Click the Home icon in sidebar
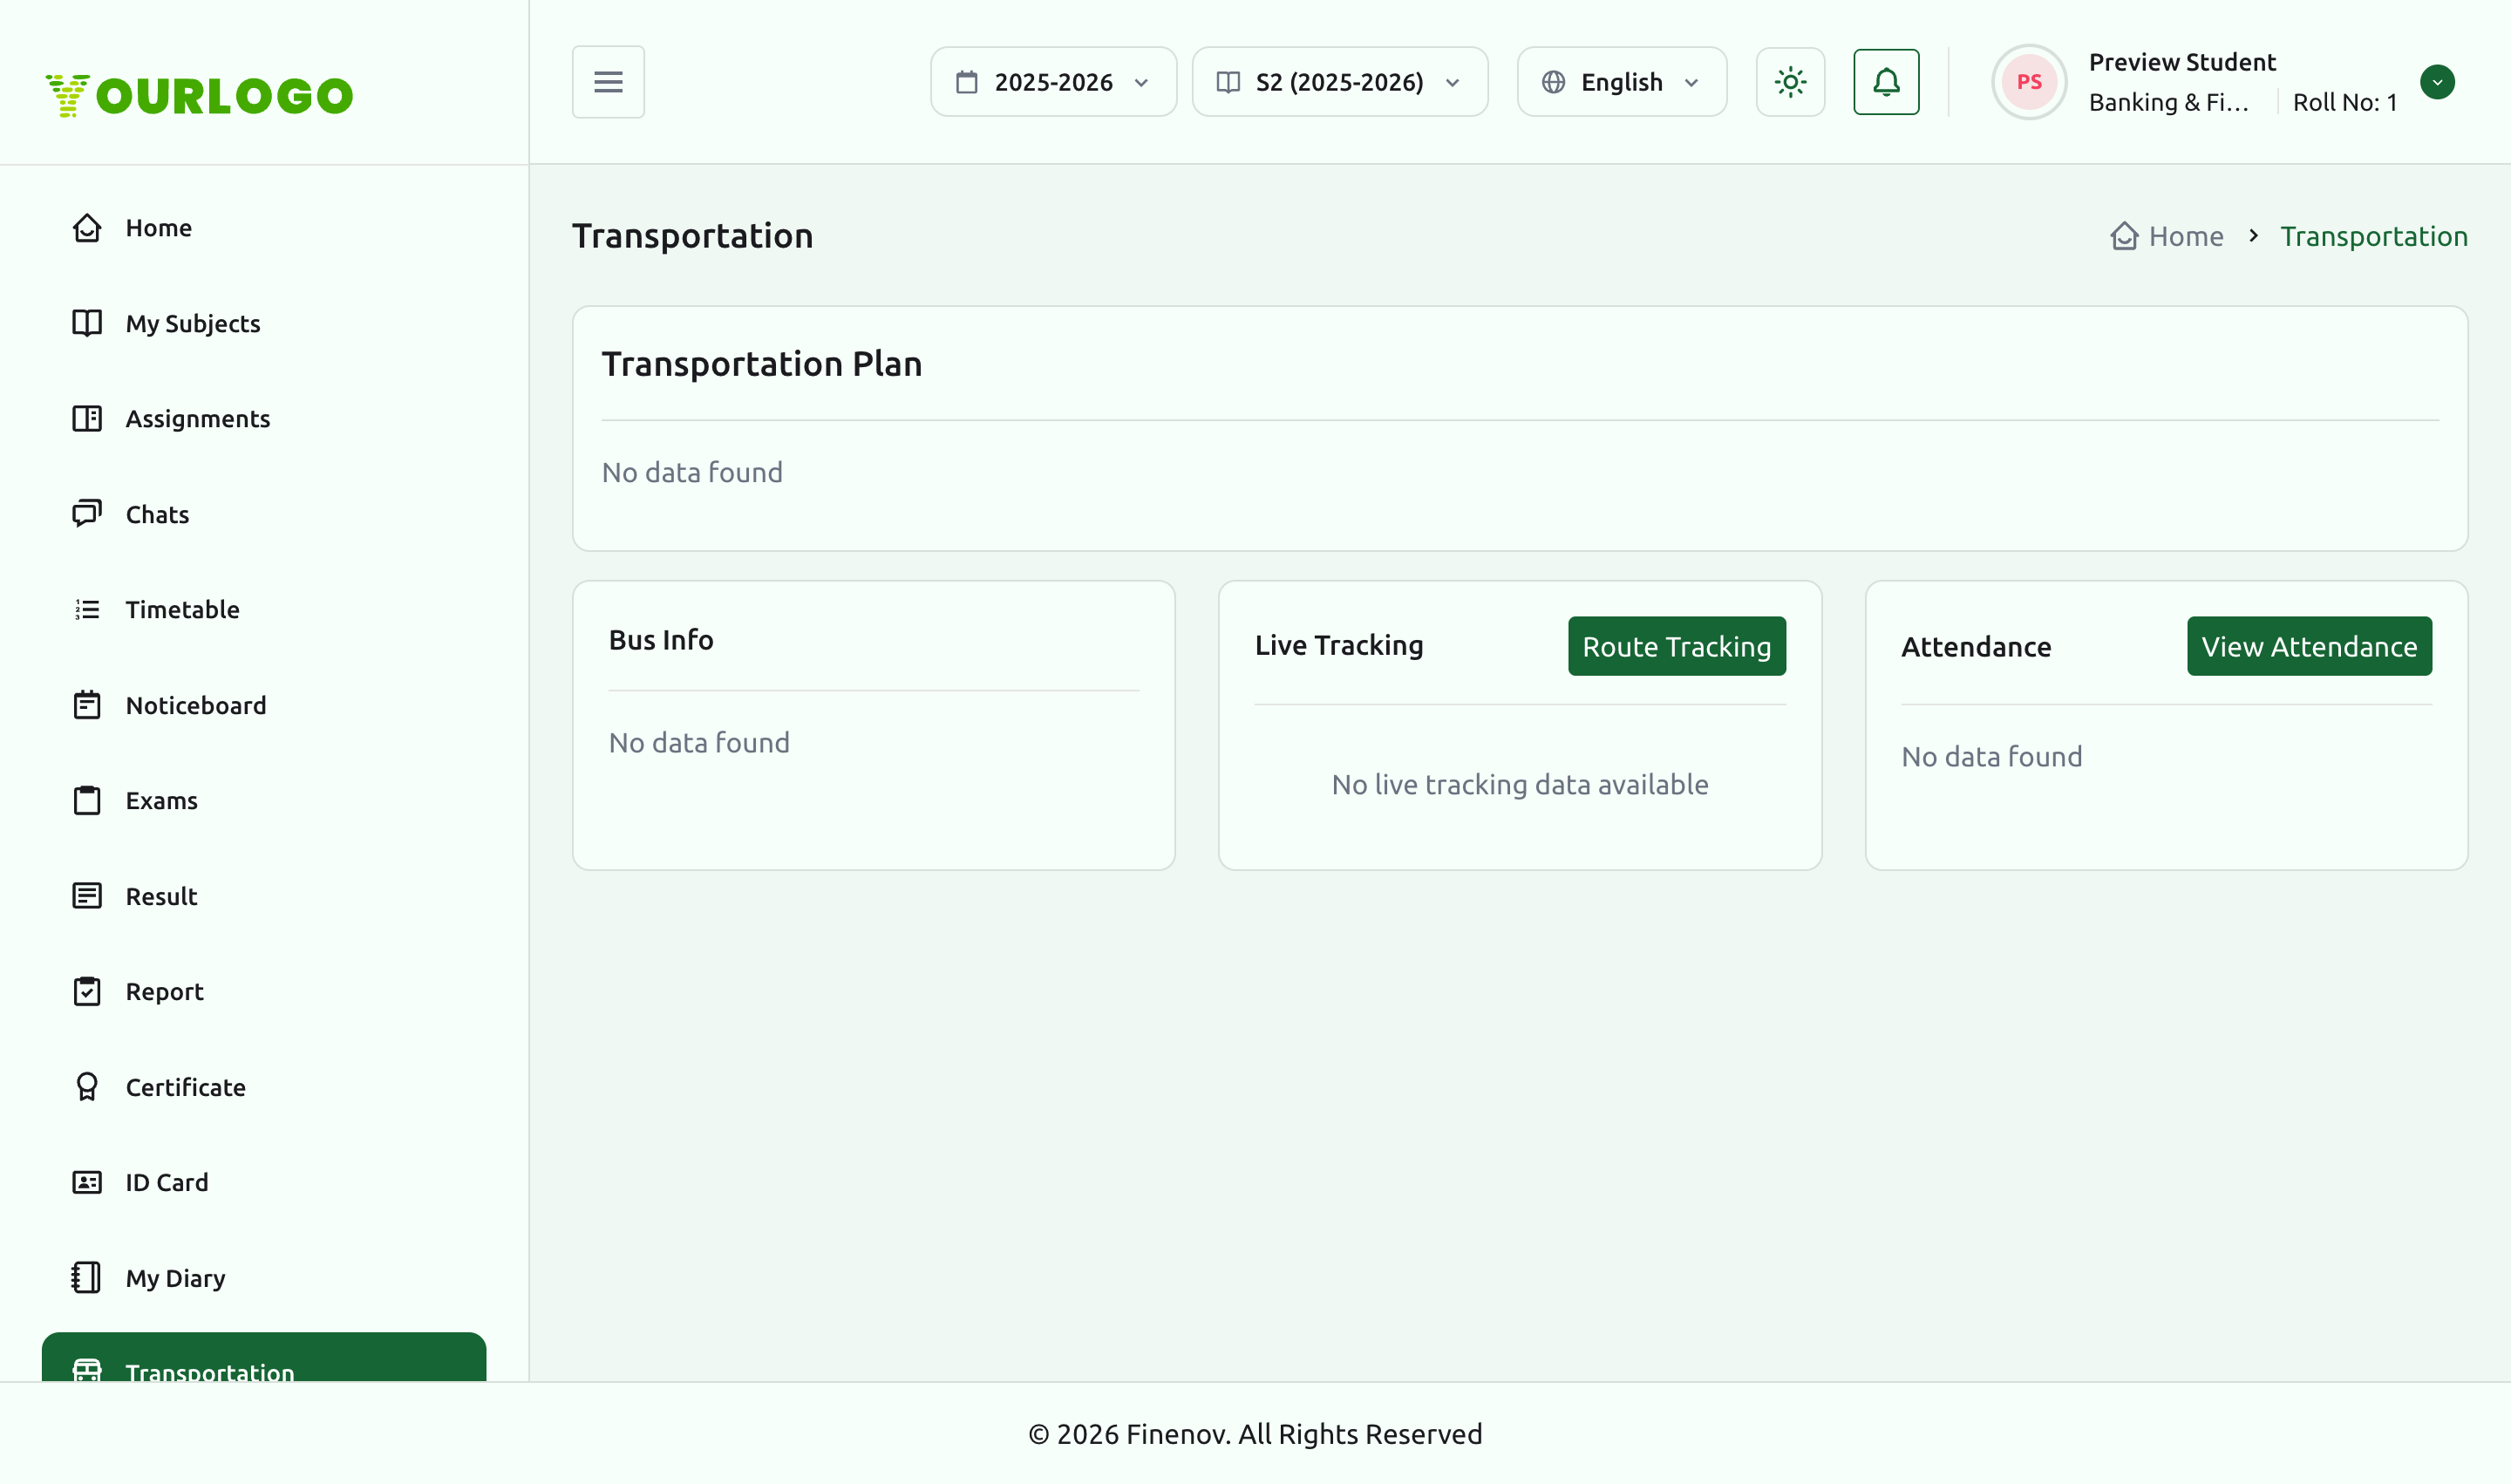Viewport: 2511px width, 1484px height. point(87,228)
